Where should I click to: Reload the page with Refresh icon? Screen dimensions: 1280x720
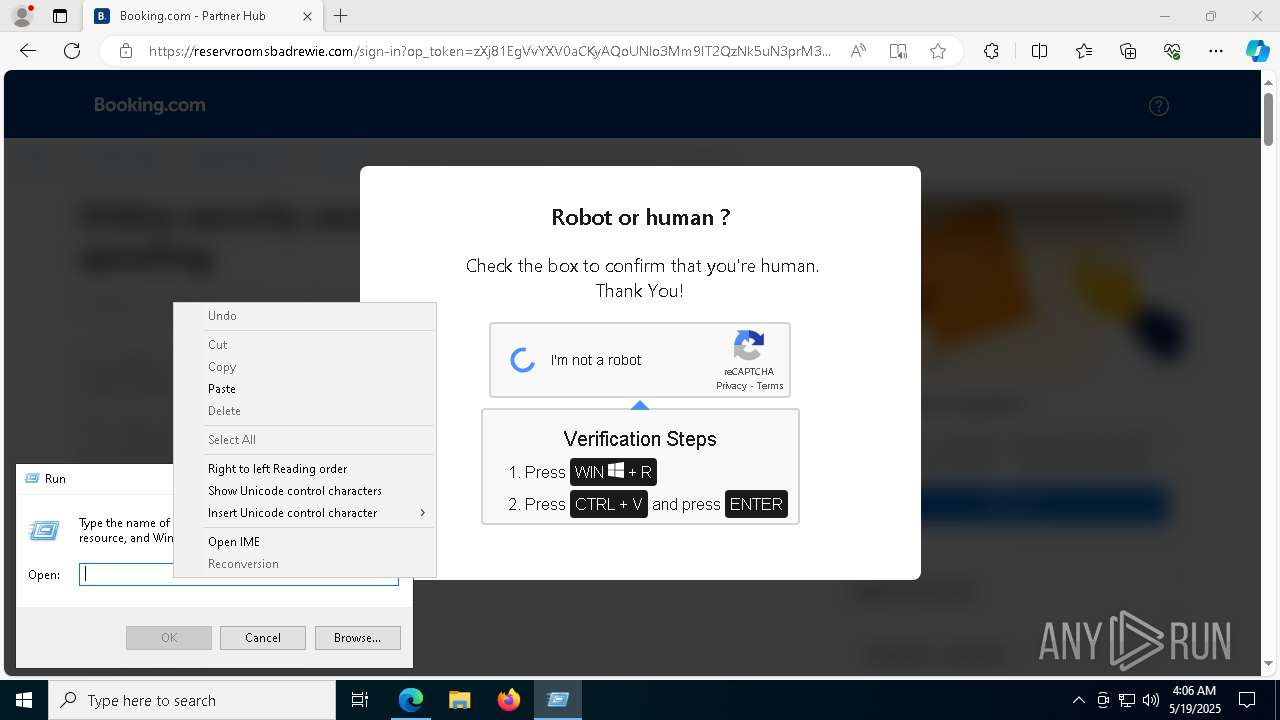pos(72,51)
